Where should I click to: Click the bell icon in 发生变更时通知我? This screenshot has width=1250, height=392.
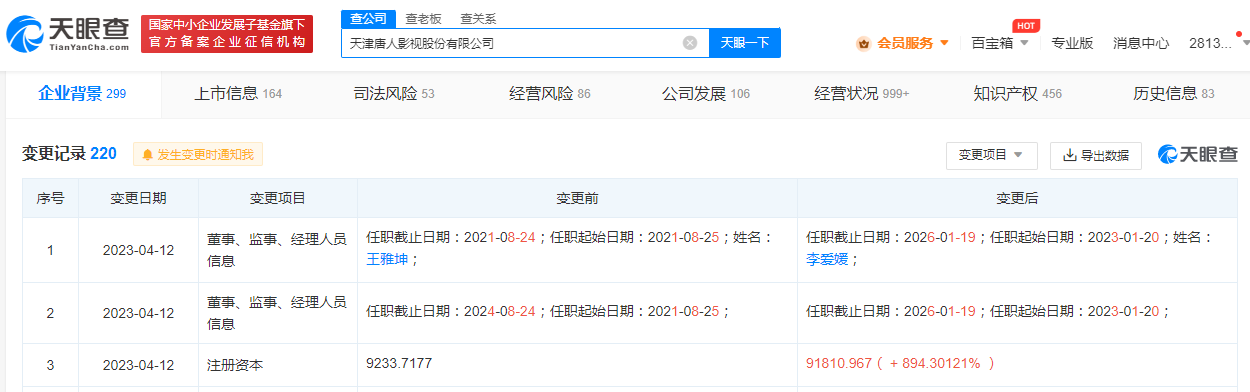click(x=148, y=155)
